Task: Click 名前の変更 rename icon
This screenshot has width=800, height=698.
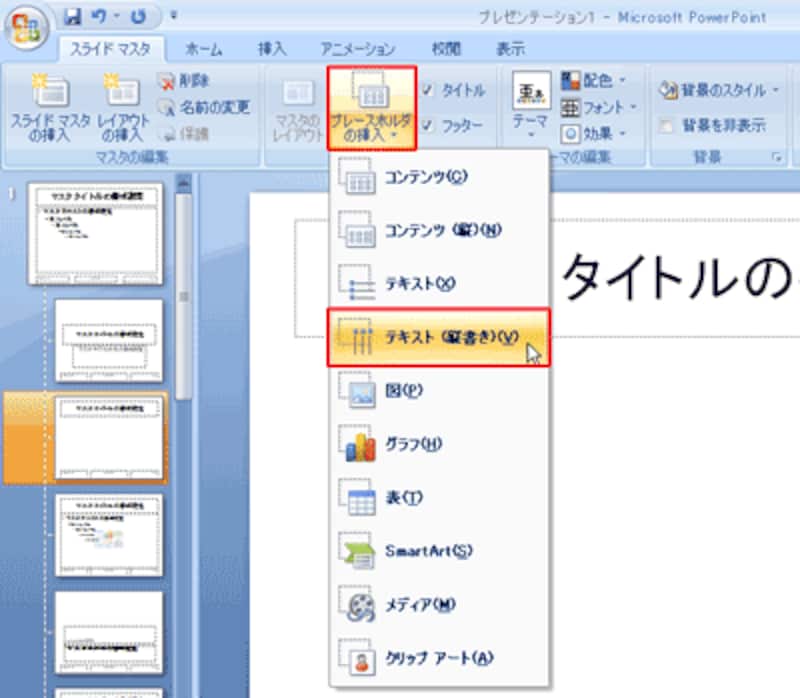Action: 167,107
